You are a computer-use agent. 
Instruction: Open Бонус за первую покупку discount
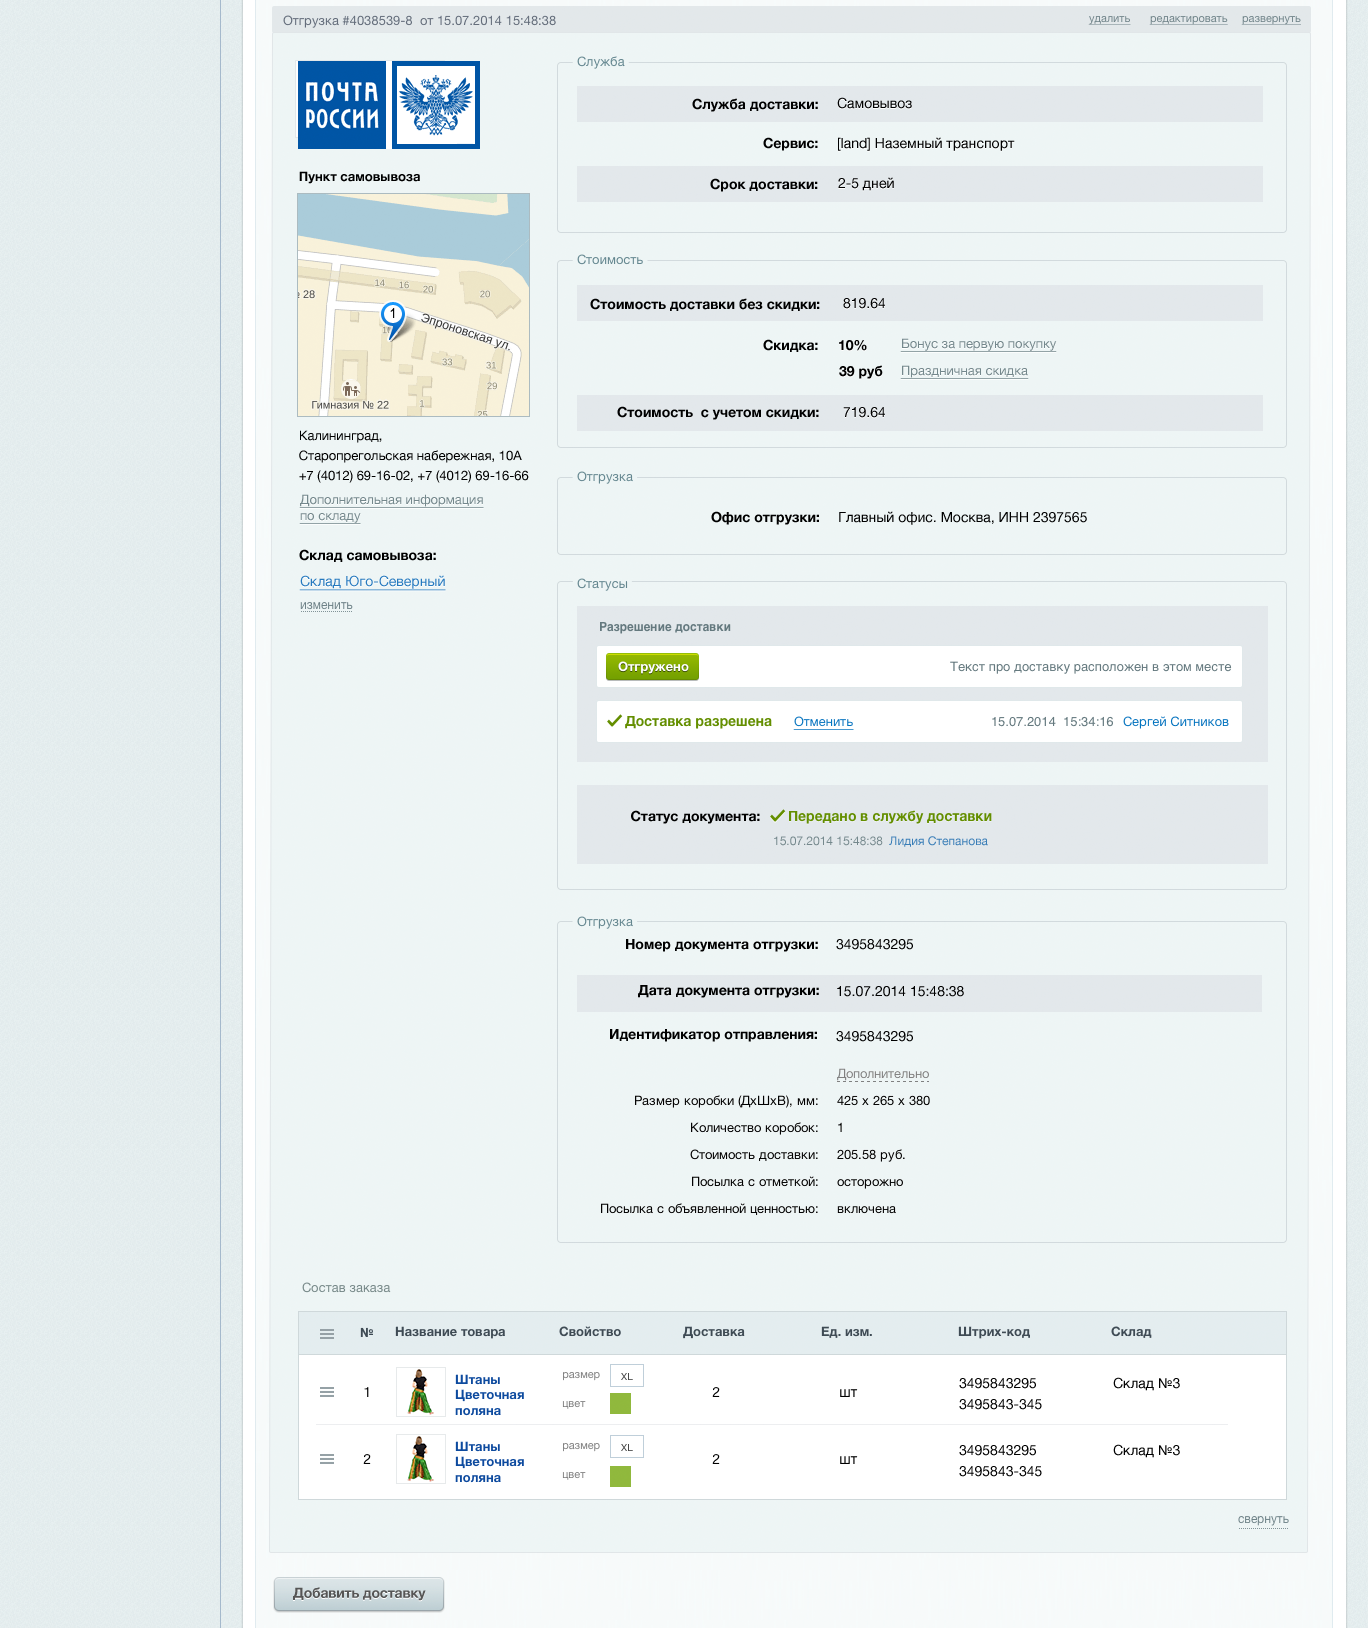pos(978,344)
